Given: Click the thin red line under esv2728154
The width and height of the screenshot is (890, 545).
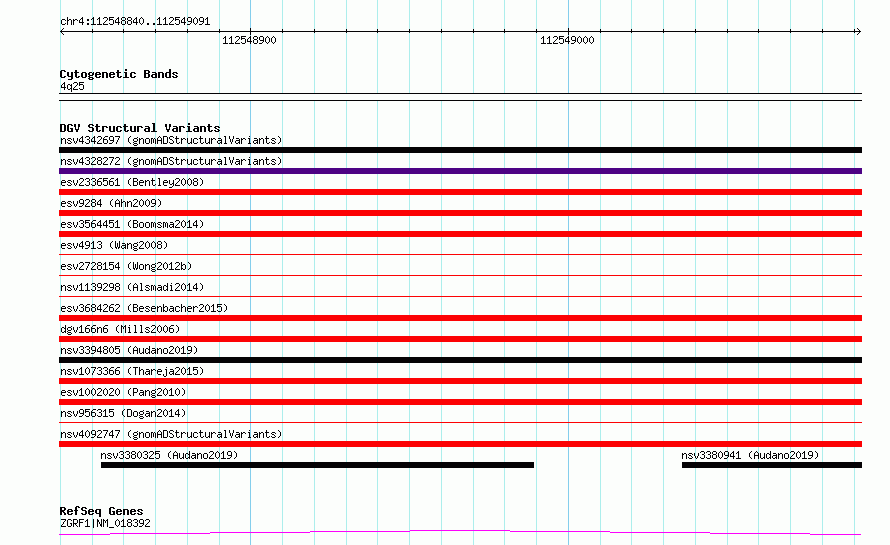Looking at the screenshot, I should click(460, 275).
